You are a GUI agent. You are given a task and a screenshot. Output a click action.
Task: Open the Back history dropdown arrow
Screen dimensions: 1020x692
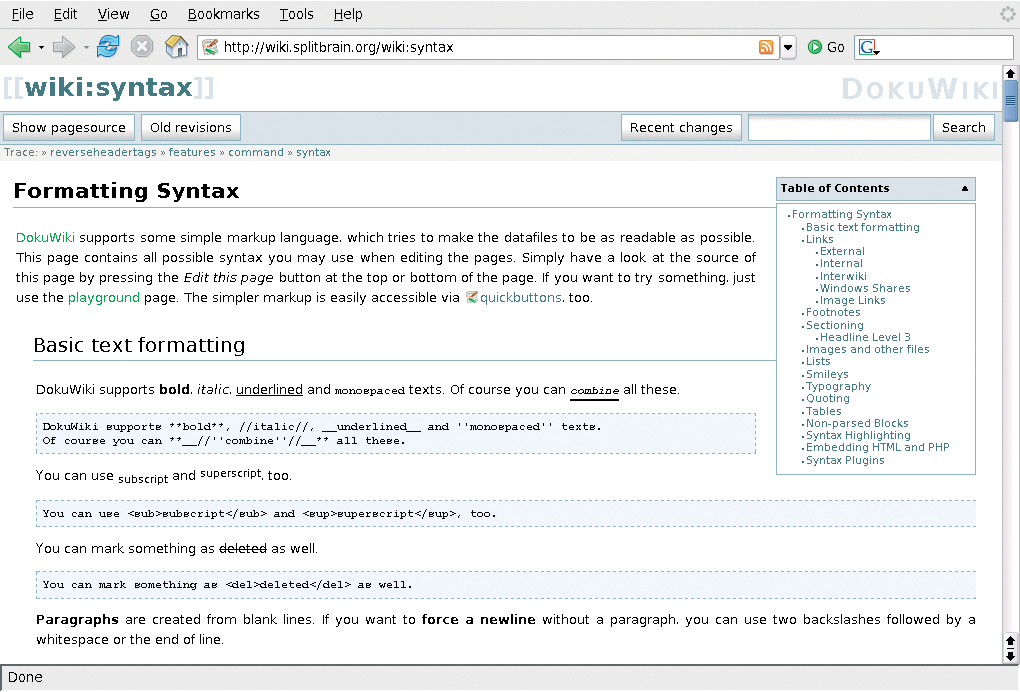(x=41, y=47)
